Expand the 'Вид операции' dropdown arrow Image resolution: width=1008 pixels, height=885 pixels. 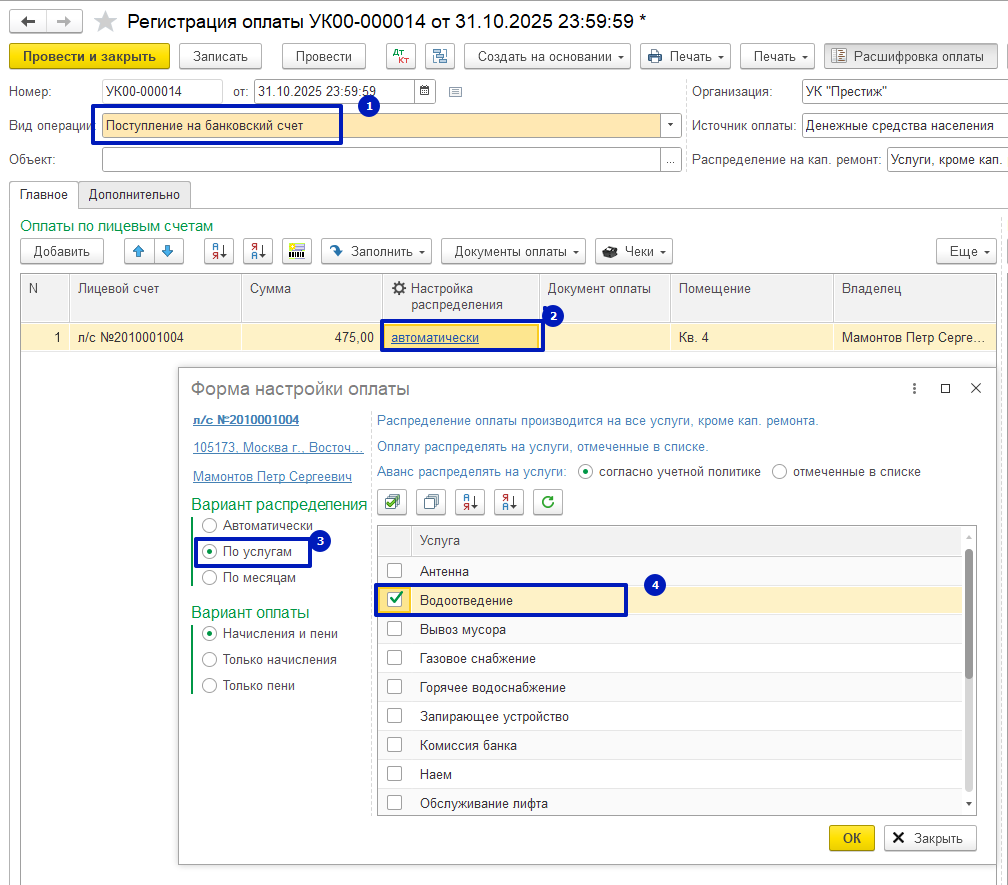coord(669,126)
